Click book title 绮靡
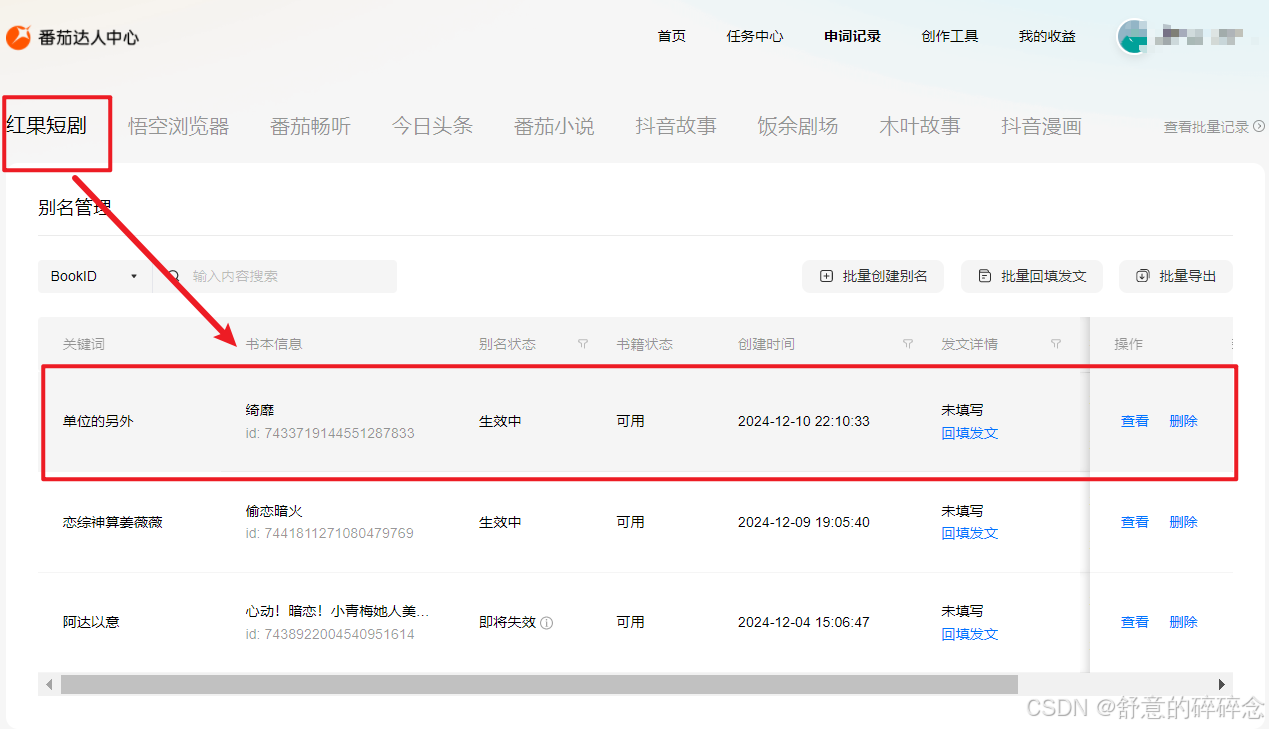 coord(260,410)
